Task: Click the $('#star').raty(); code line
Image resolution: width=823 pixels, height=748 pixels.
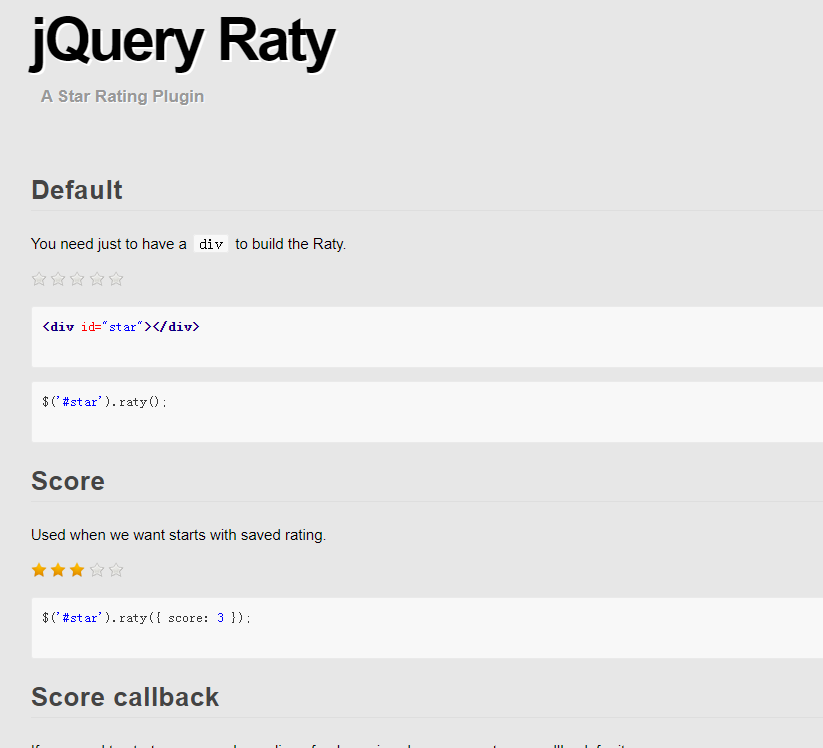Action: point(104,402)
